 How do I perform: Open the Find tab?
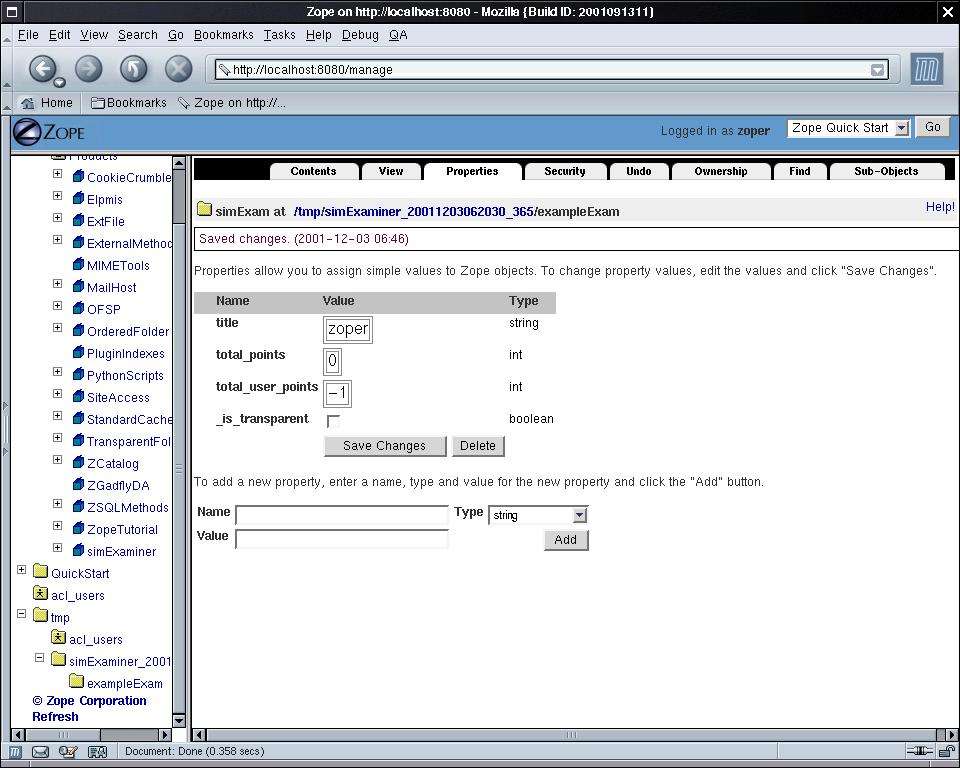[800, 171]
